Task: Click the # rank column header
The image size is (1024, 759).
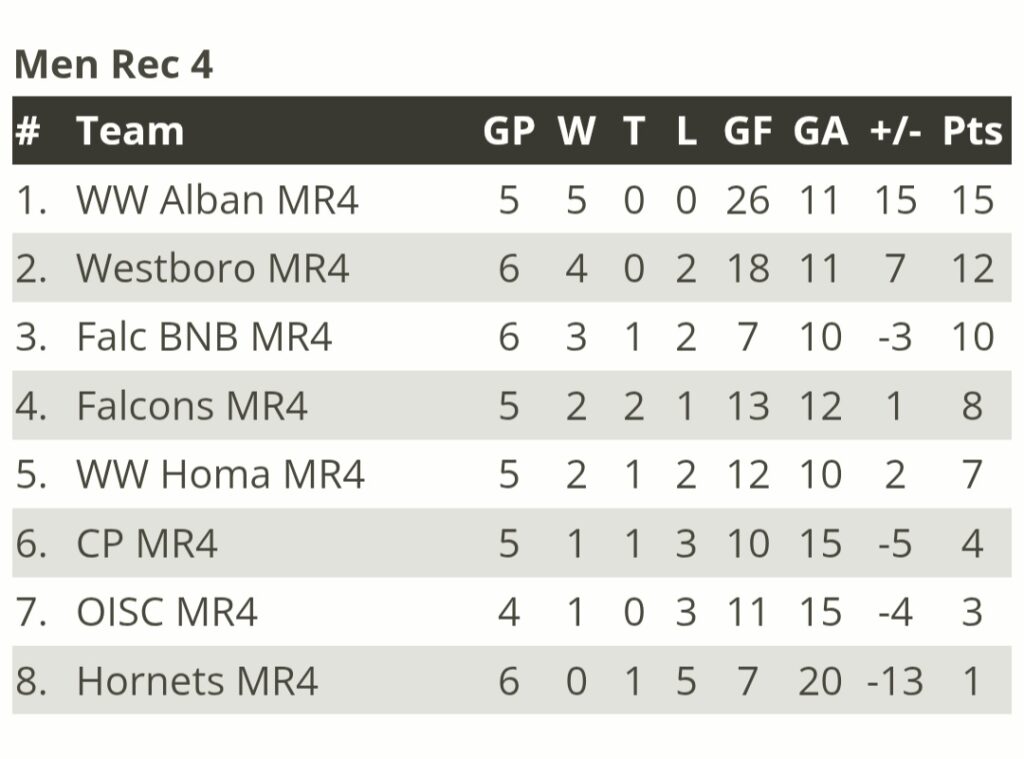Action: (x=28, y=131)
